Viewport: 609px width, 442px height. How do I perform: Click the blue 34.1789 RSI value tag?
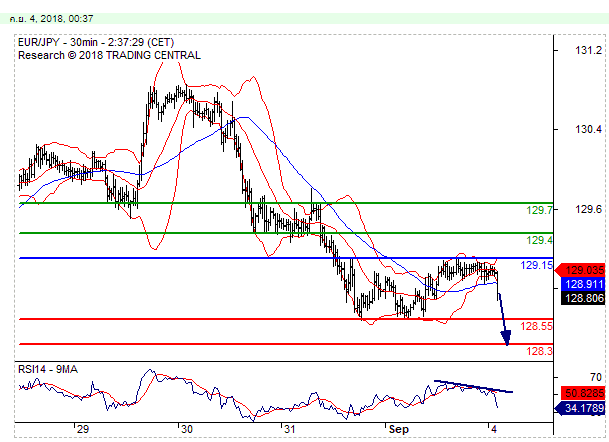[581, 408]
